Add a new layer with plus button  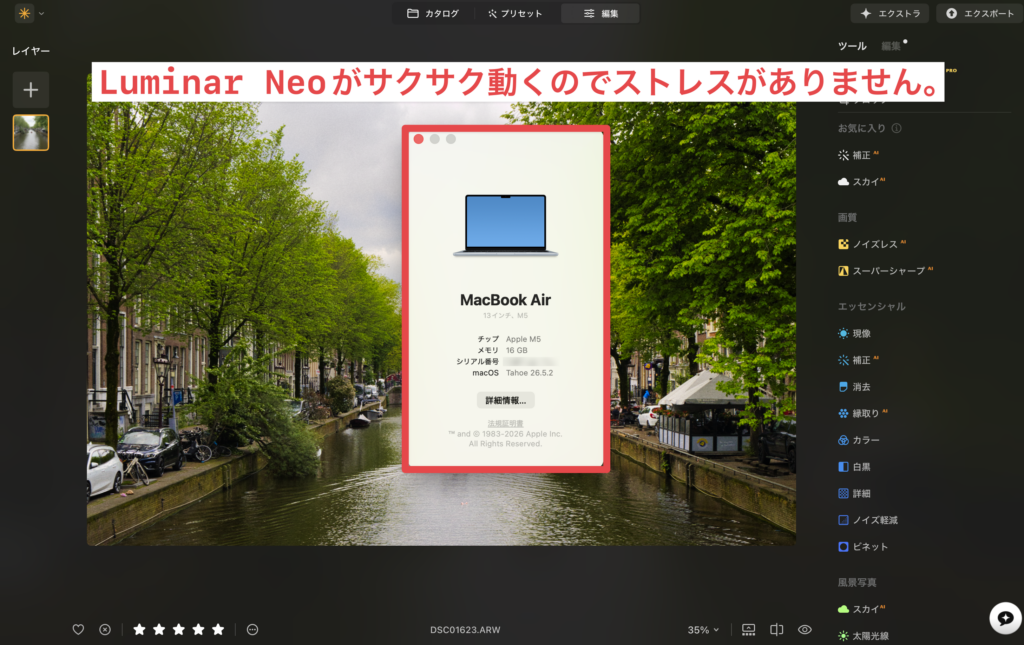(x=31, y=89)
